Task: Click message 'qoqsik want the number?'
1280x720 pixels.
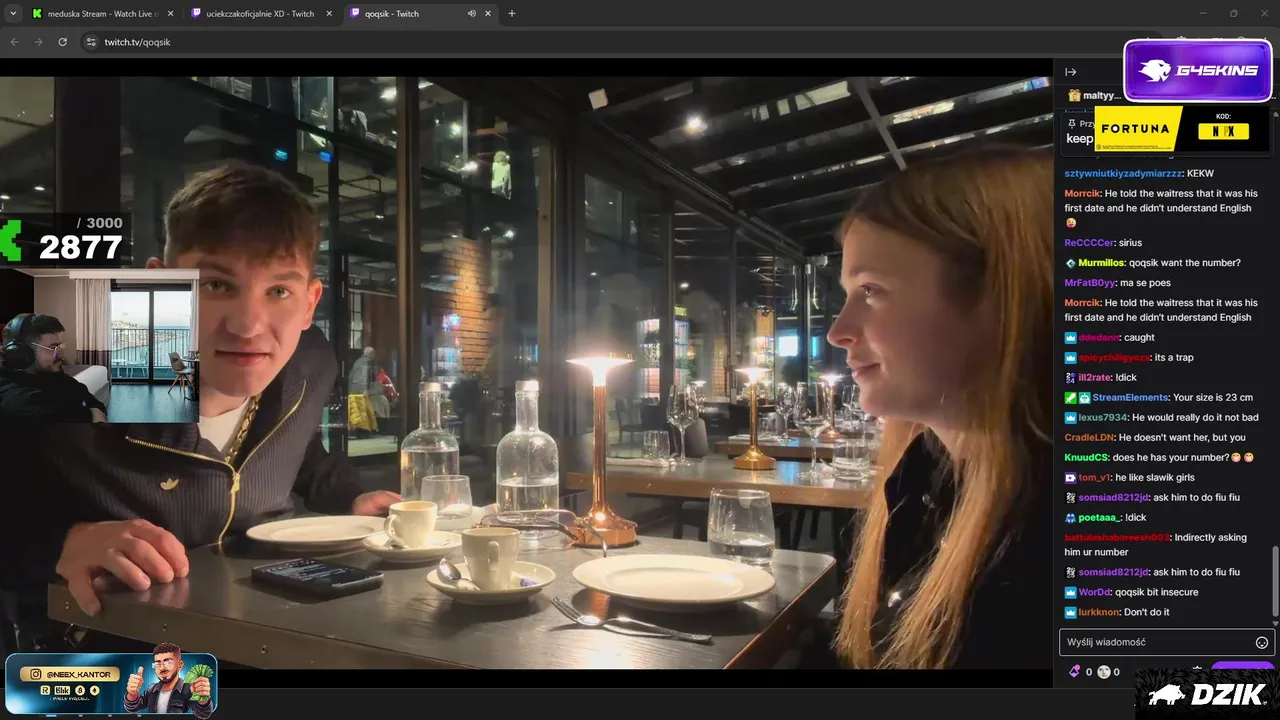Action: click(1185, 263)
